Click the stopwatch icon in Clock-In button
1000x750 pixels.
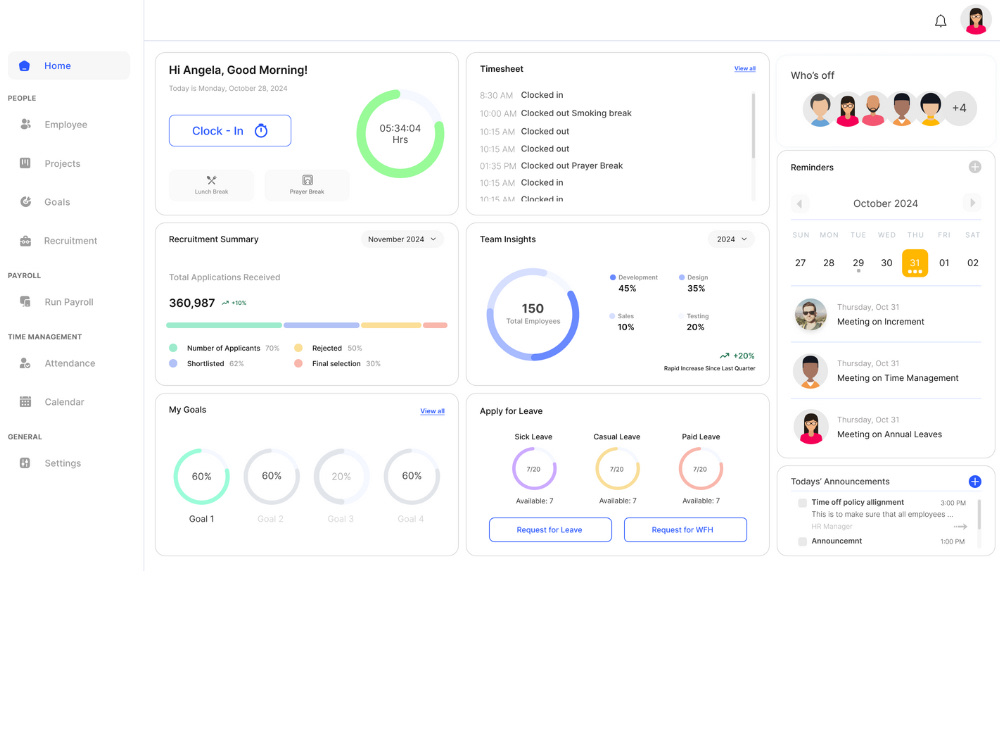point(261,131)
